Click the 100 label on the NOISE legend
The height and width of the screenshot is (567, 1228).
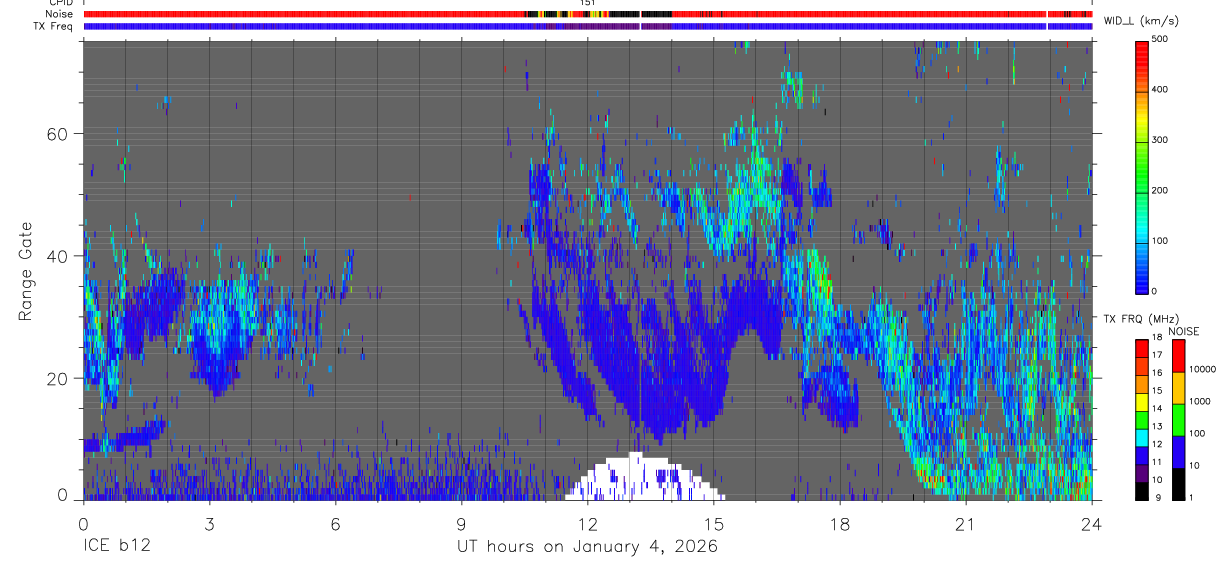[x=1198, y=433]
